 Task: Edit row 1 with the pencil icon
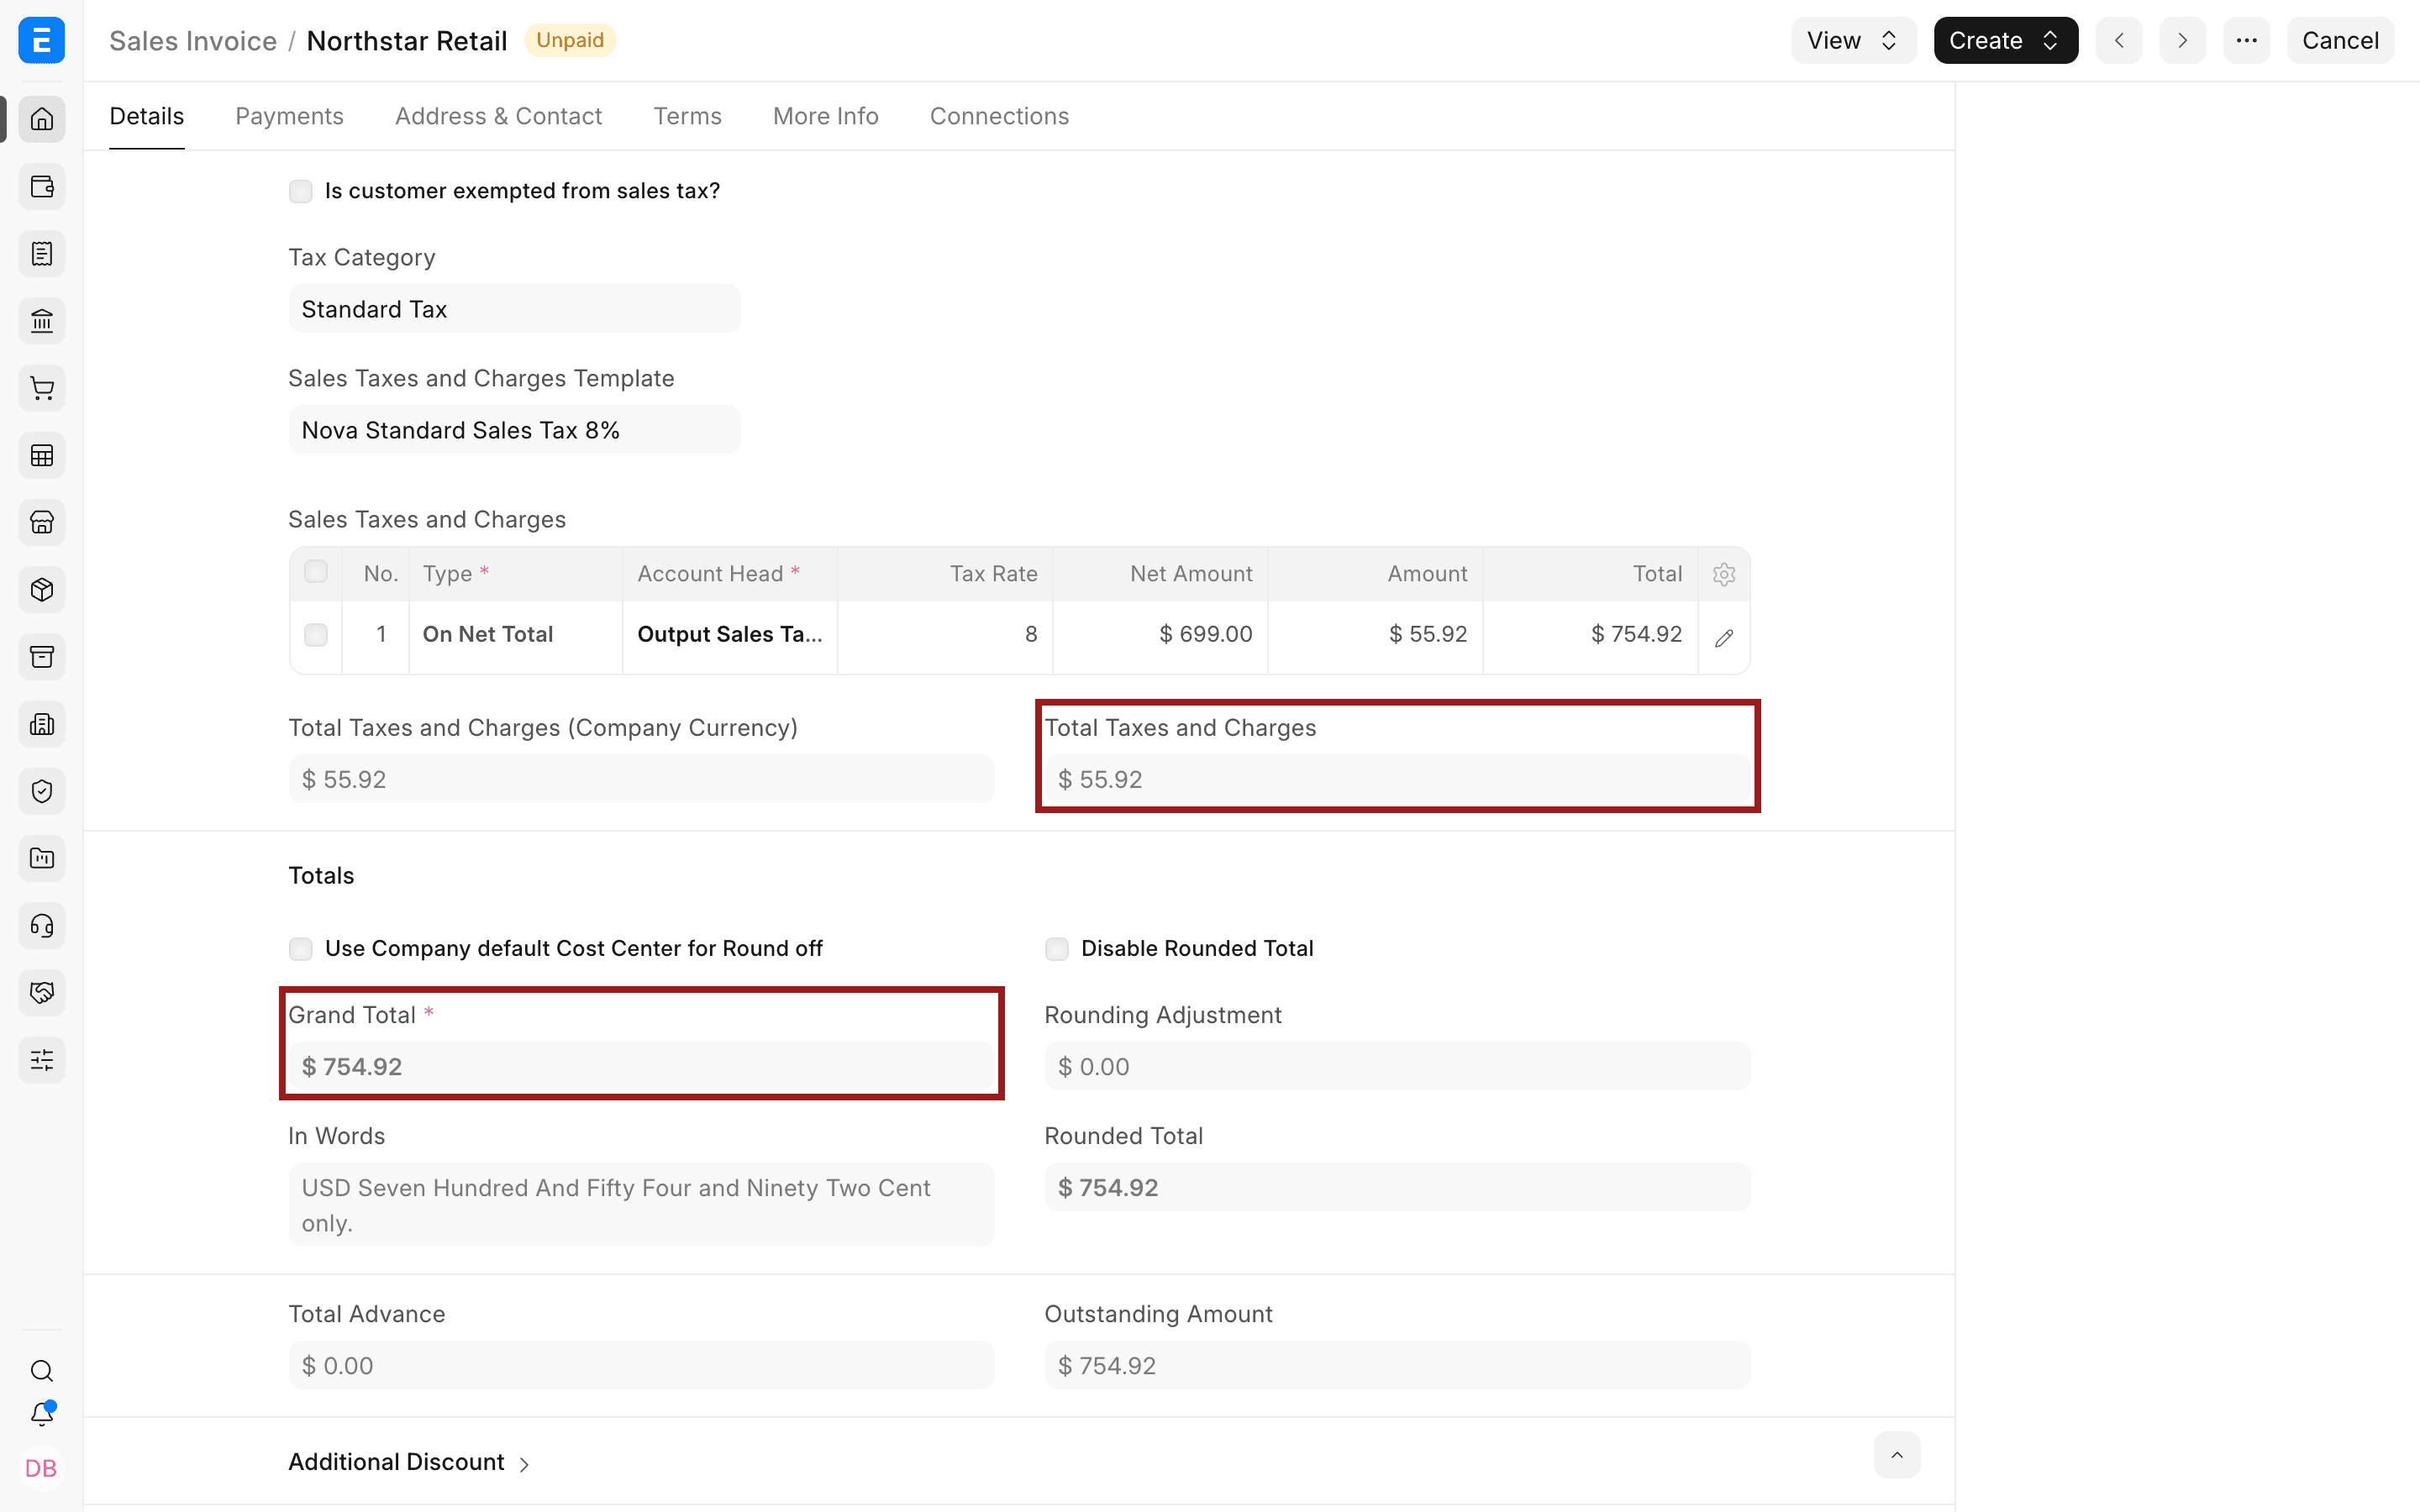pyautogui.click(x=1723, y=637)
